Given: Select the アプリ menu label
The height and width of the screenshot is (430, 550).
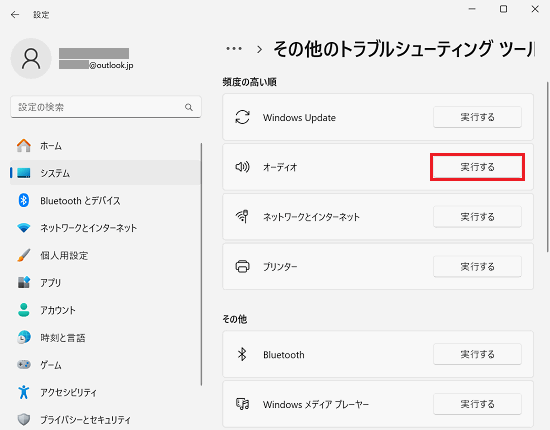Looking at the screenshot, I should (x=51, y=283).
